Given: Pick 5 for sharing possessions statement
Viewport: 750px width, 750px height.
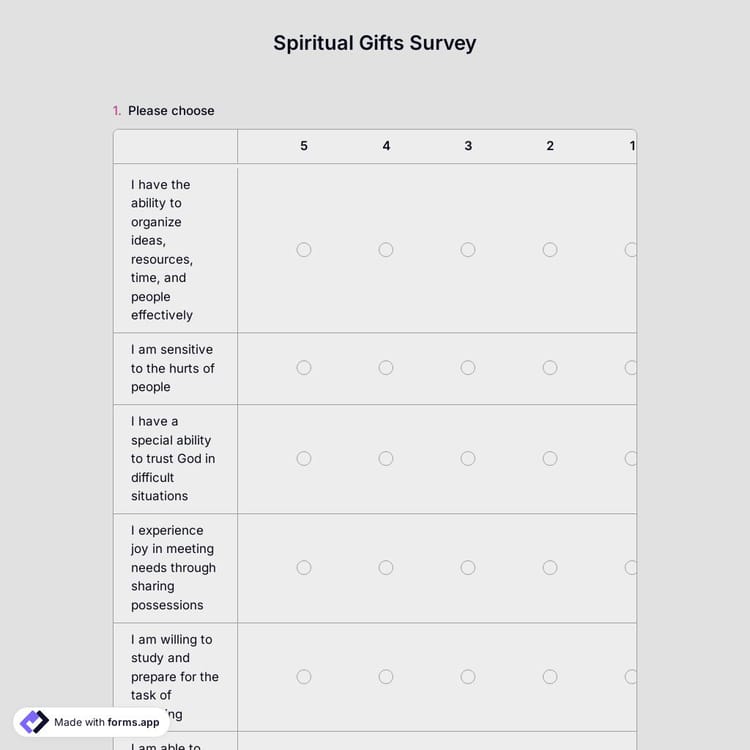Looking at the screenshot, I should [x=304, y=568].
